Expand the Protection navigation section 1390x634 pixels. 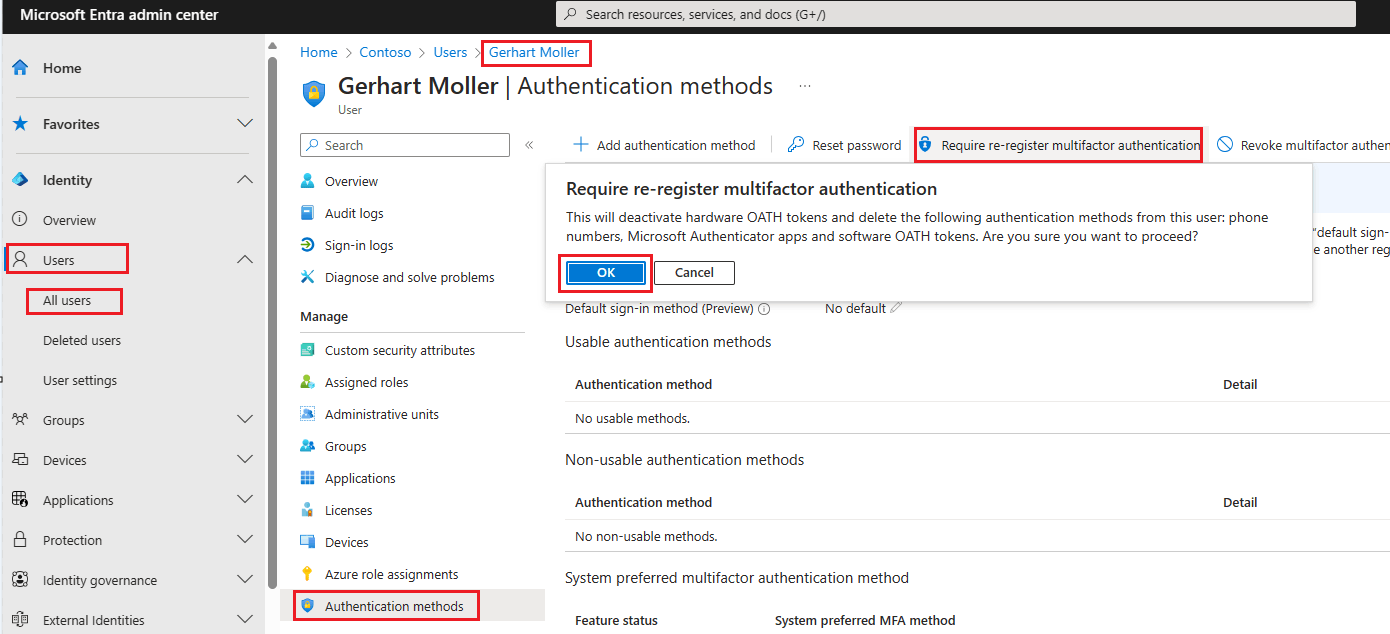(x=244, y=540)
